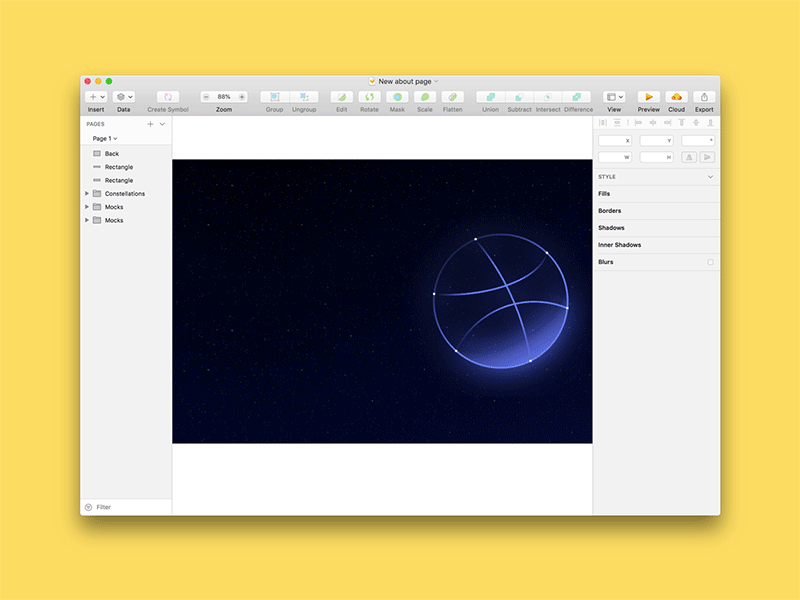Click the flip horizontal button

click(689, 157)
